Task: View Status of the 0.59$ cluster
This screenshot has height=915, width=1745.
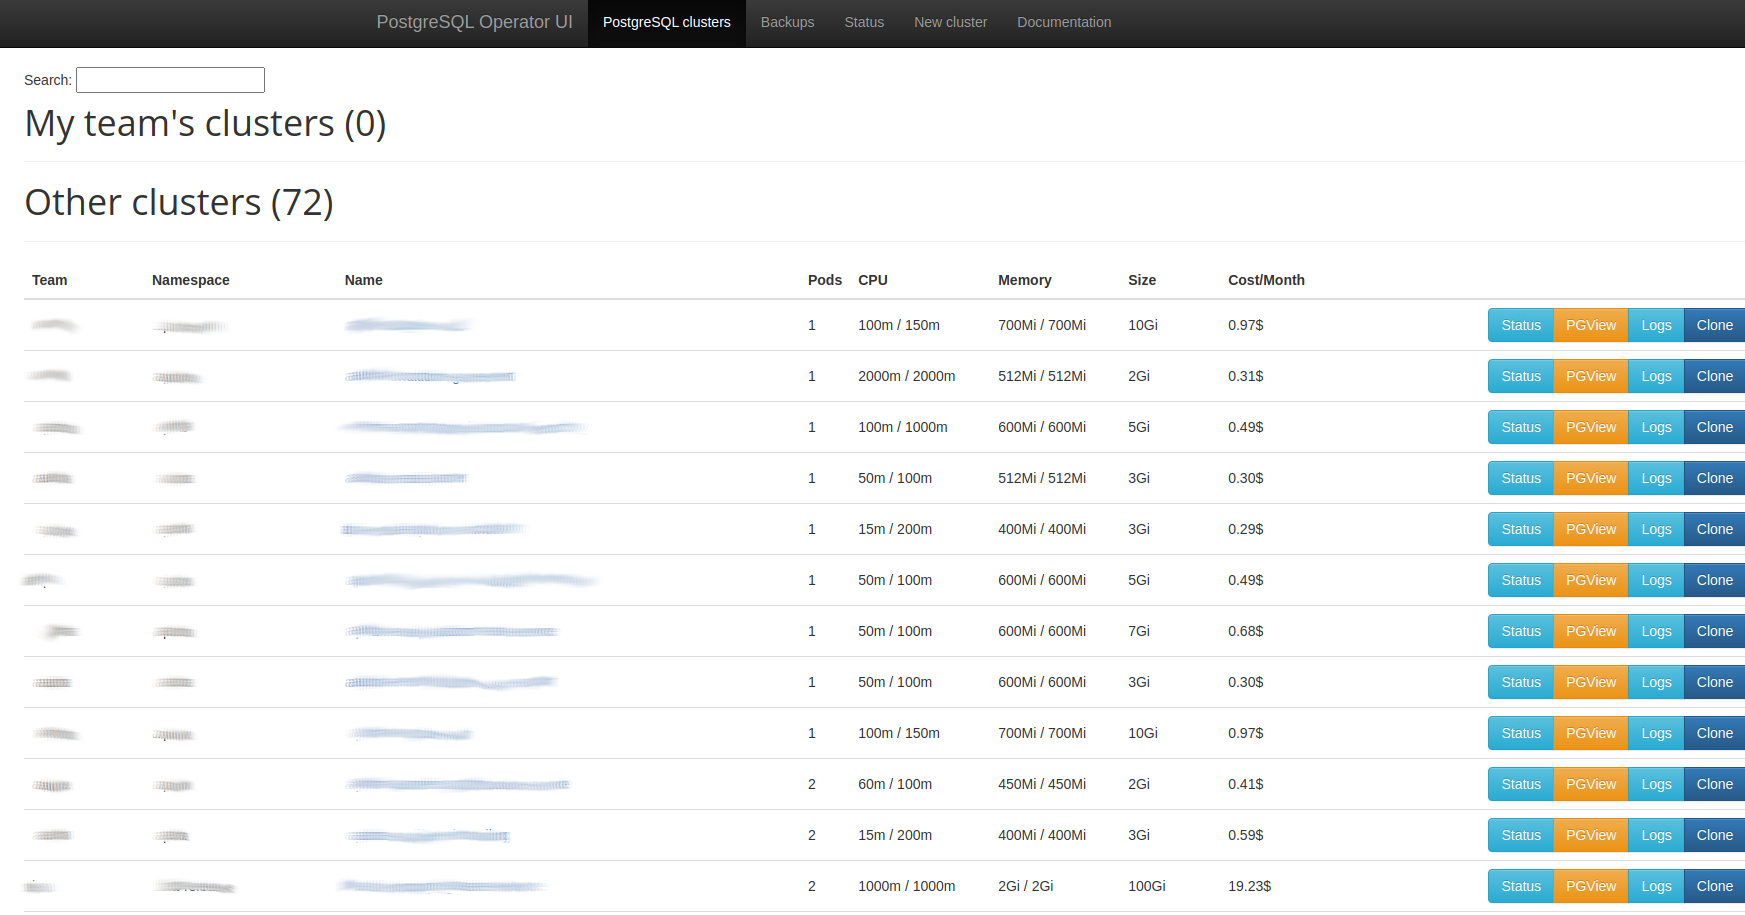Action: pyautogui.click(x=1521, y=835)
